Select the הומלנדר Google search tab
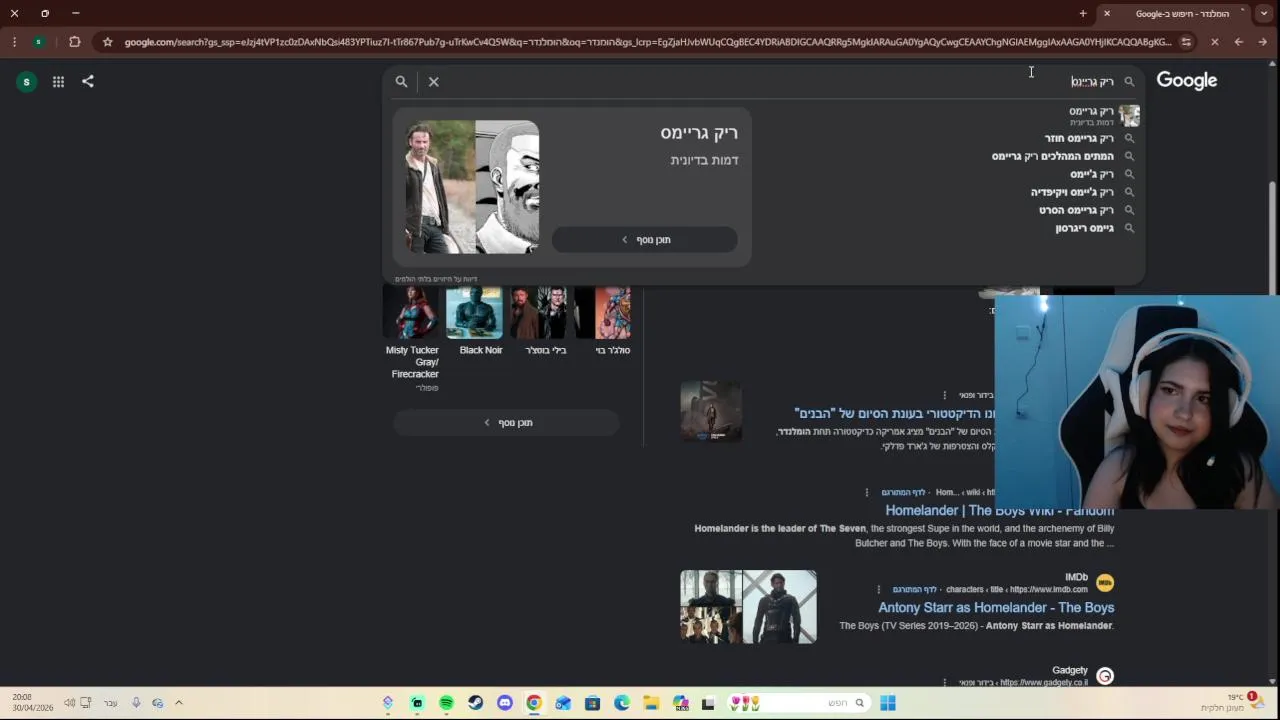This screenshot has width=1280, height=720. coord(1175,14)
